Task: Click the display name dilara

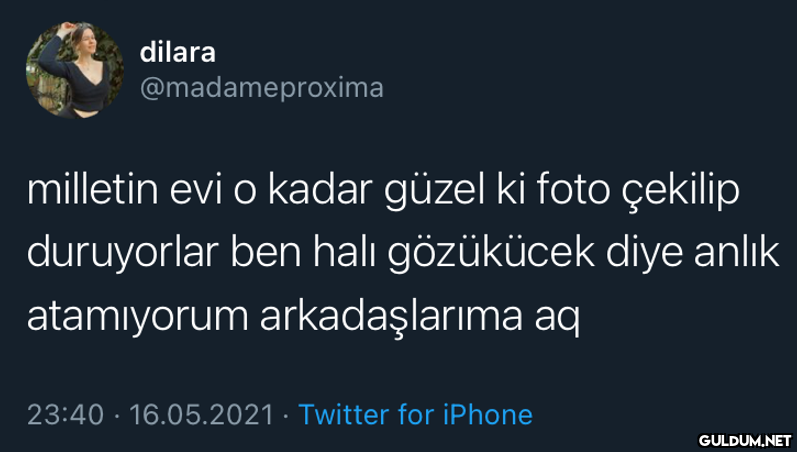Action: coord(177,52)
